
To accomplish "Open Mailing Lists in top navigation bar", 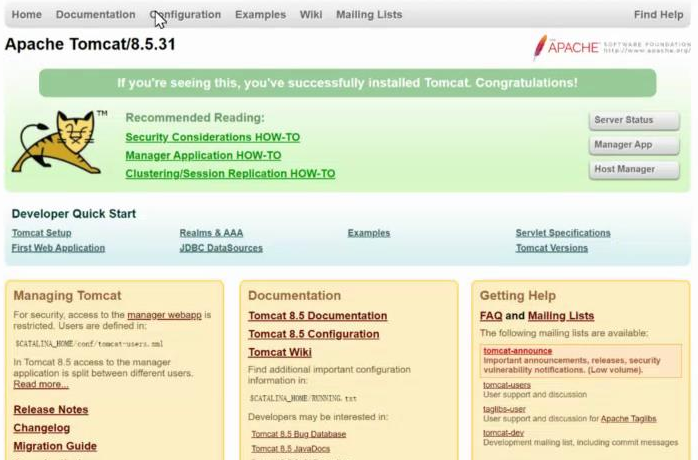I will pos(369,15).
